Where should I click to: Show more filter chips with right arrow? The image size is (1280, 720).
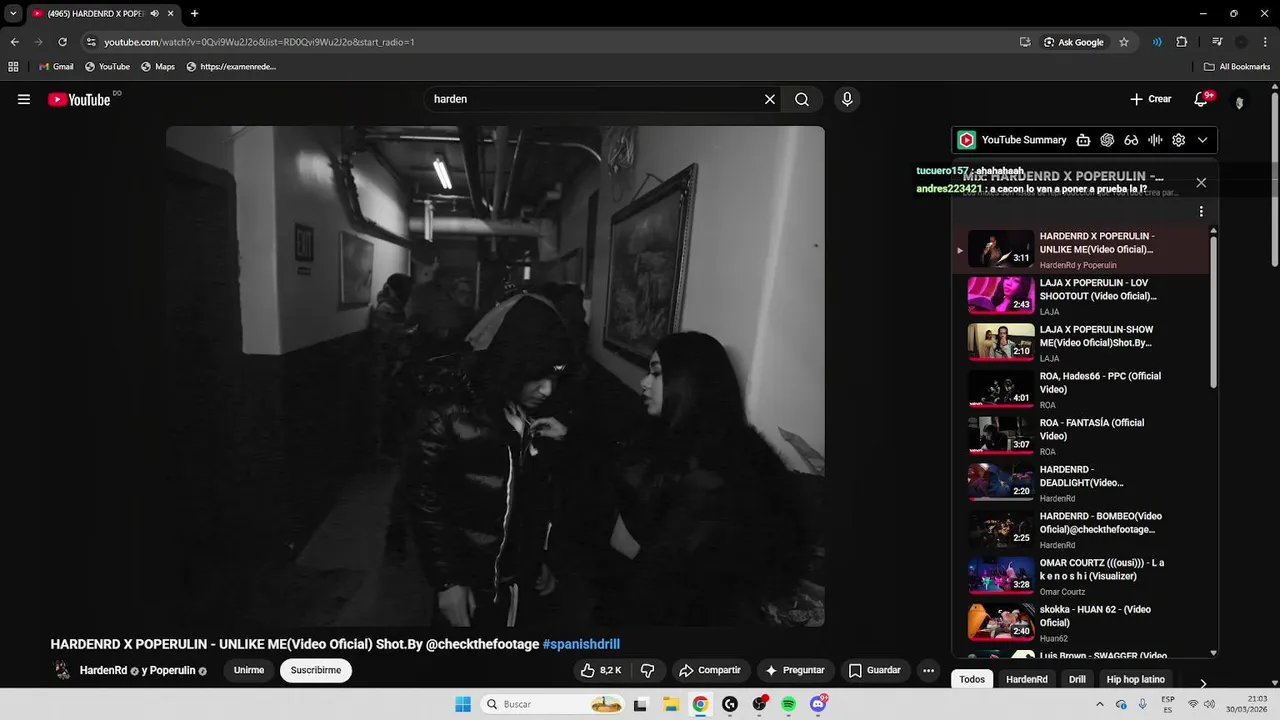click(1203, 683)
